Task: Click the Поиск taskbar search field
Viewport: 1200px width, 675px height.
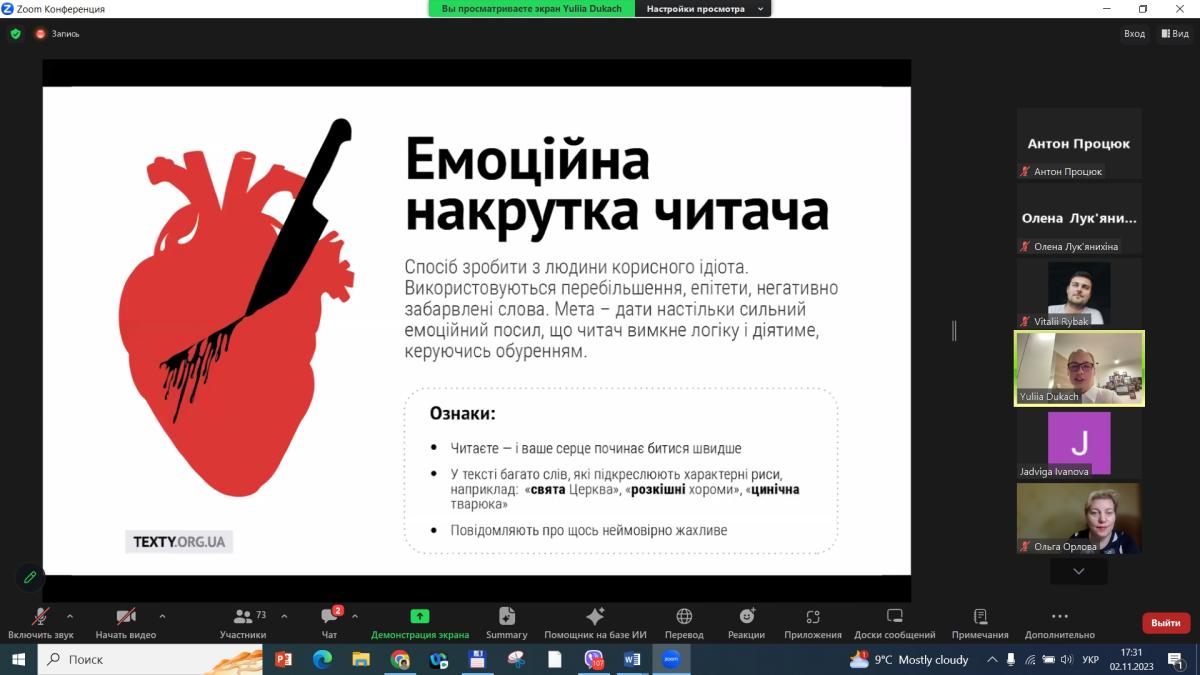Action: coord(150,659)
